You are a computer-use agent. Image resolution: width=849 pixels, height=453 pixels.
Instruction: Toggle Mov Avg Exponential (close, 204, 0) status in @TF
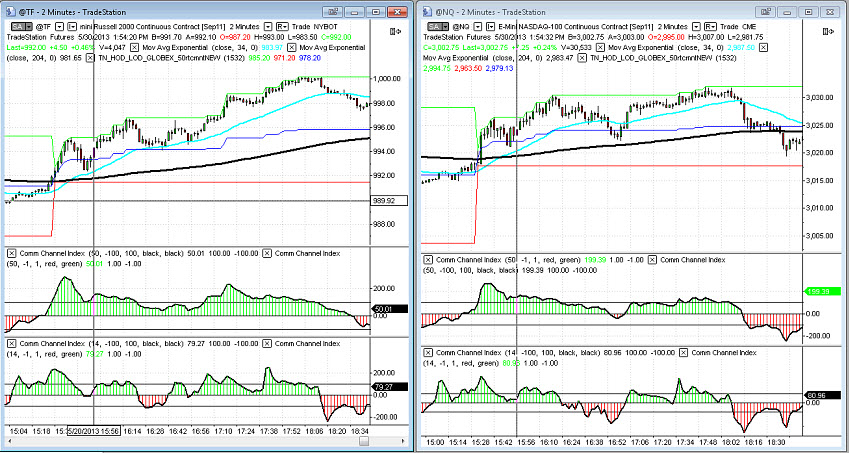[291, 48]
